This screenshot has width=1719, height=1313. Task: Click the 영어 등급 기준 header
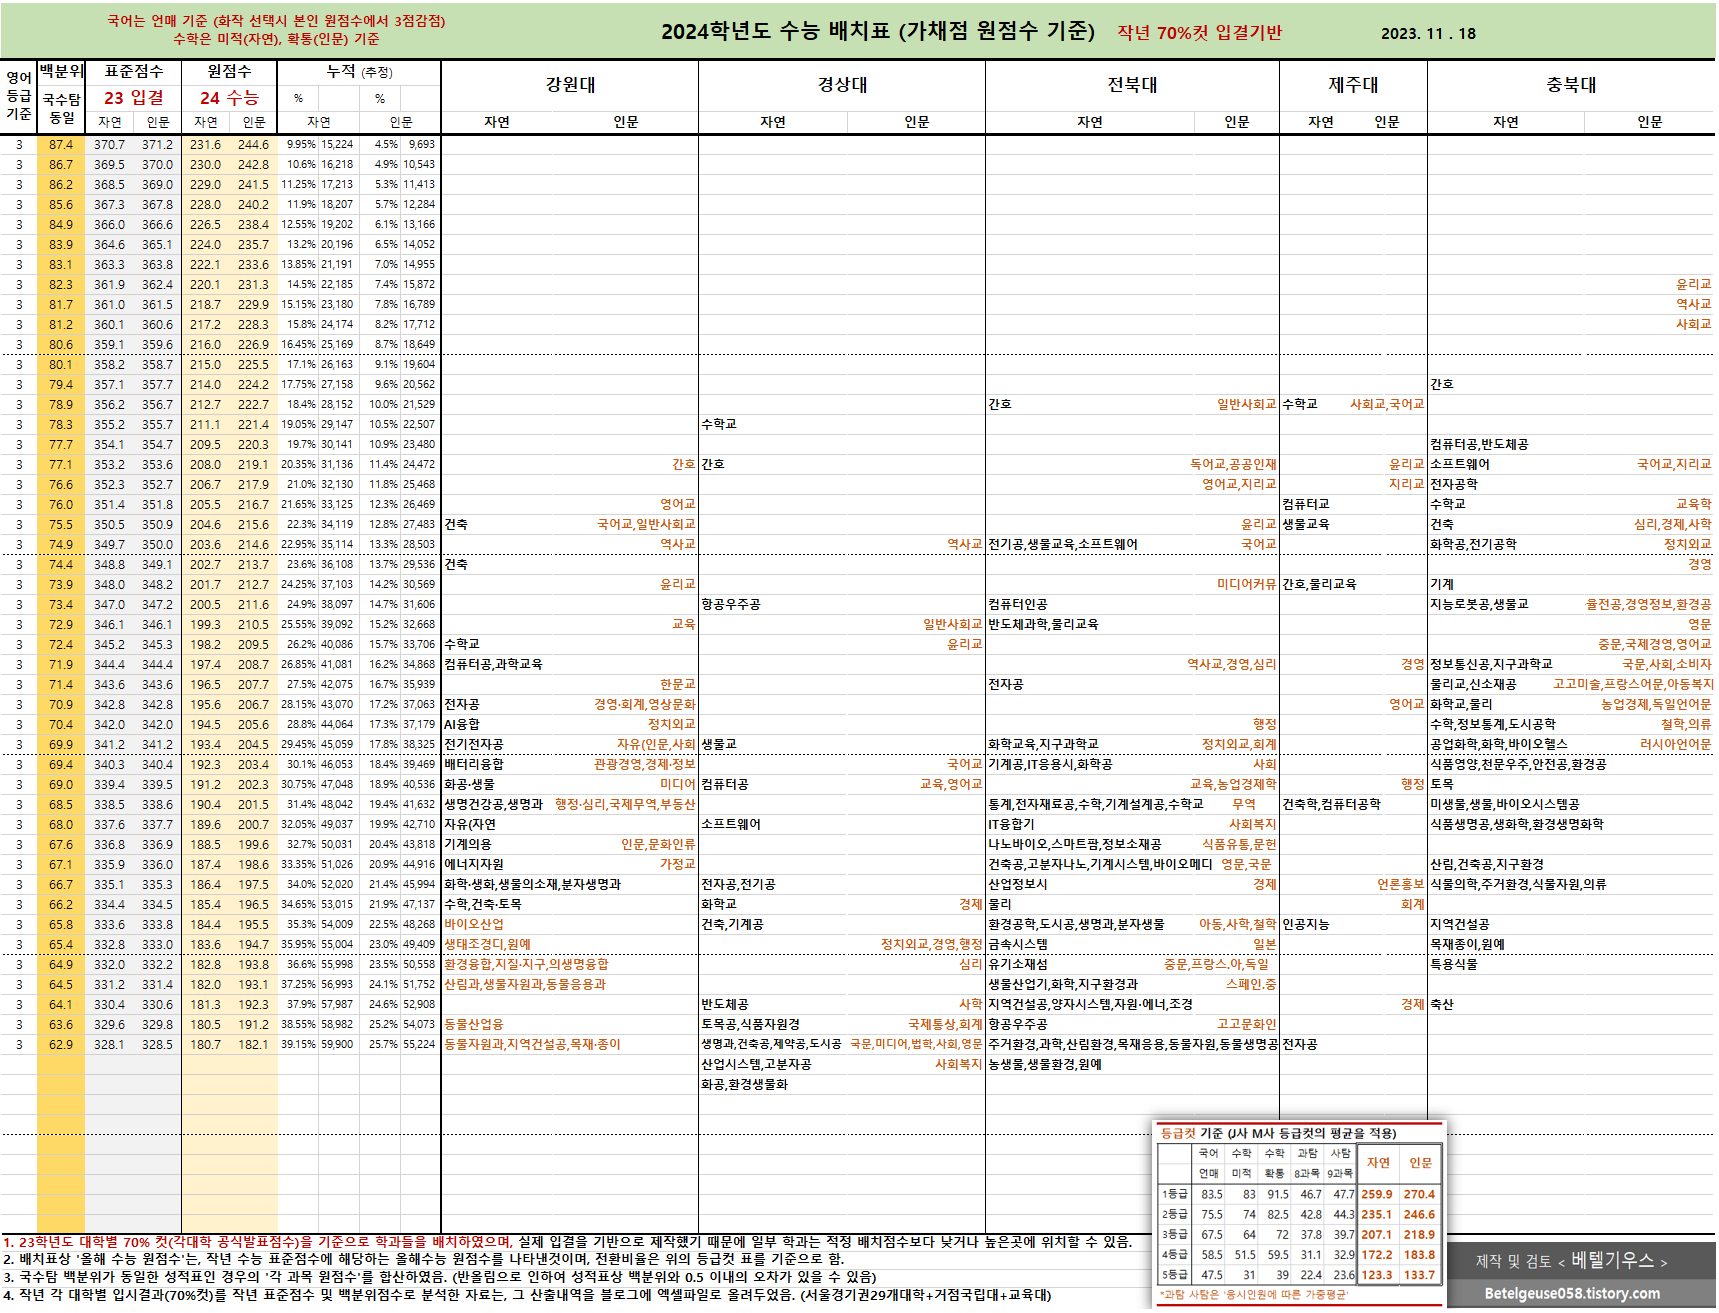click(19, 96)
